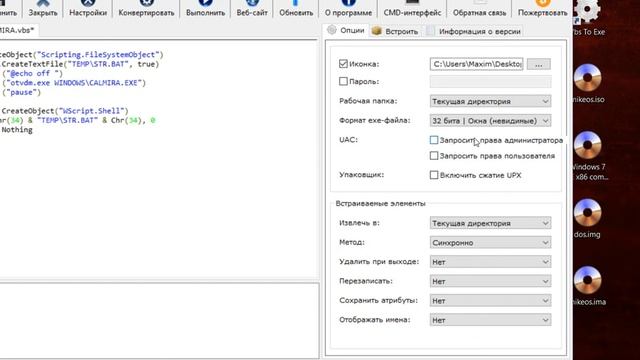Select the nikeos.ima desktop icon
The image size is (640, 360).
[589, 286]
